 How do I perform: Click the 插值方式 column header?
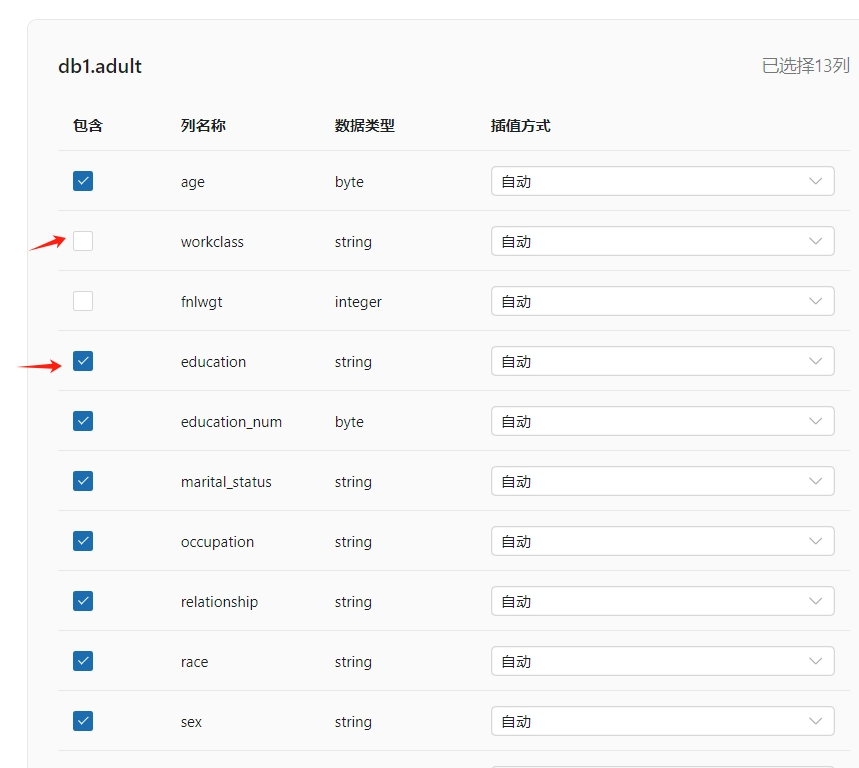point(520,125)
